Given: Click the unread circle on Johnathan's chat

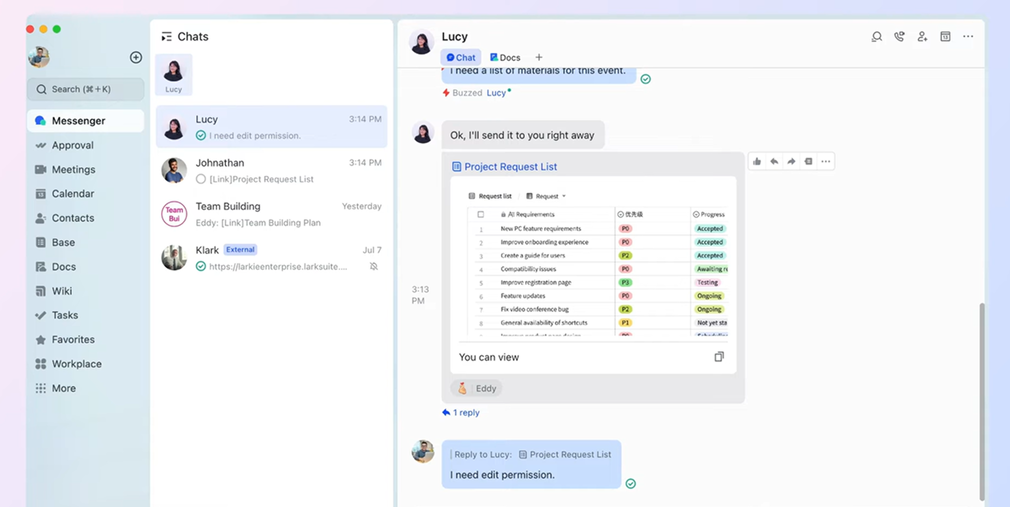Looking at the screenshot, I should (201, 179).
